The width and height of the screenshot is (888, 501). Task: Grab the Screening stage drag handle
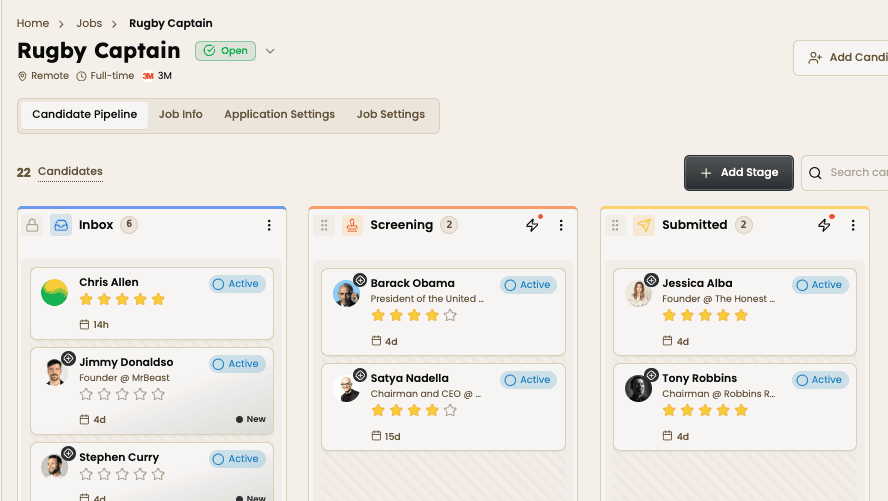324,225
